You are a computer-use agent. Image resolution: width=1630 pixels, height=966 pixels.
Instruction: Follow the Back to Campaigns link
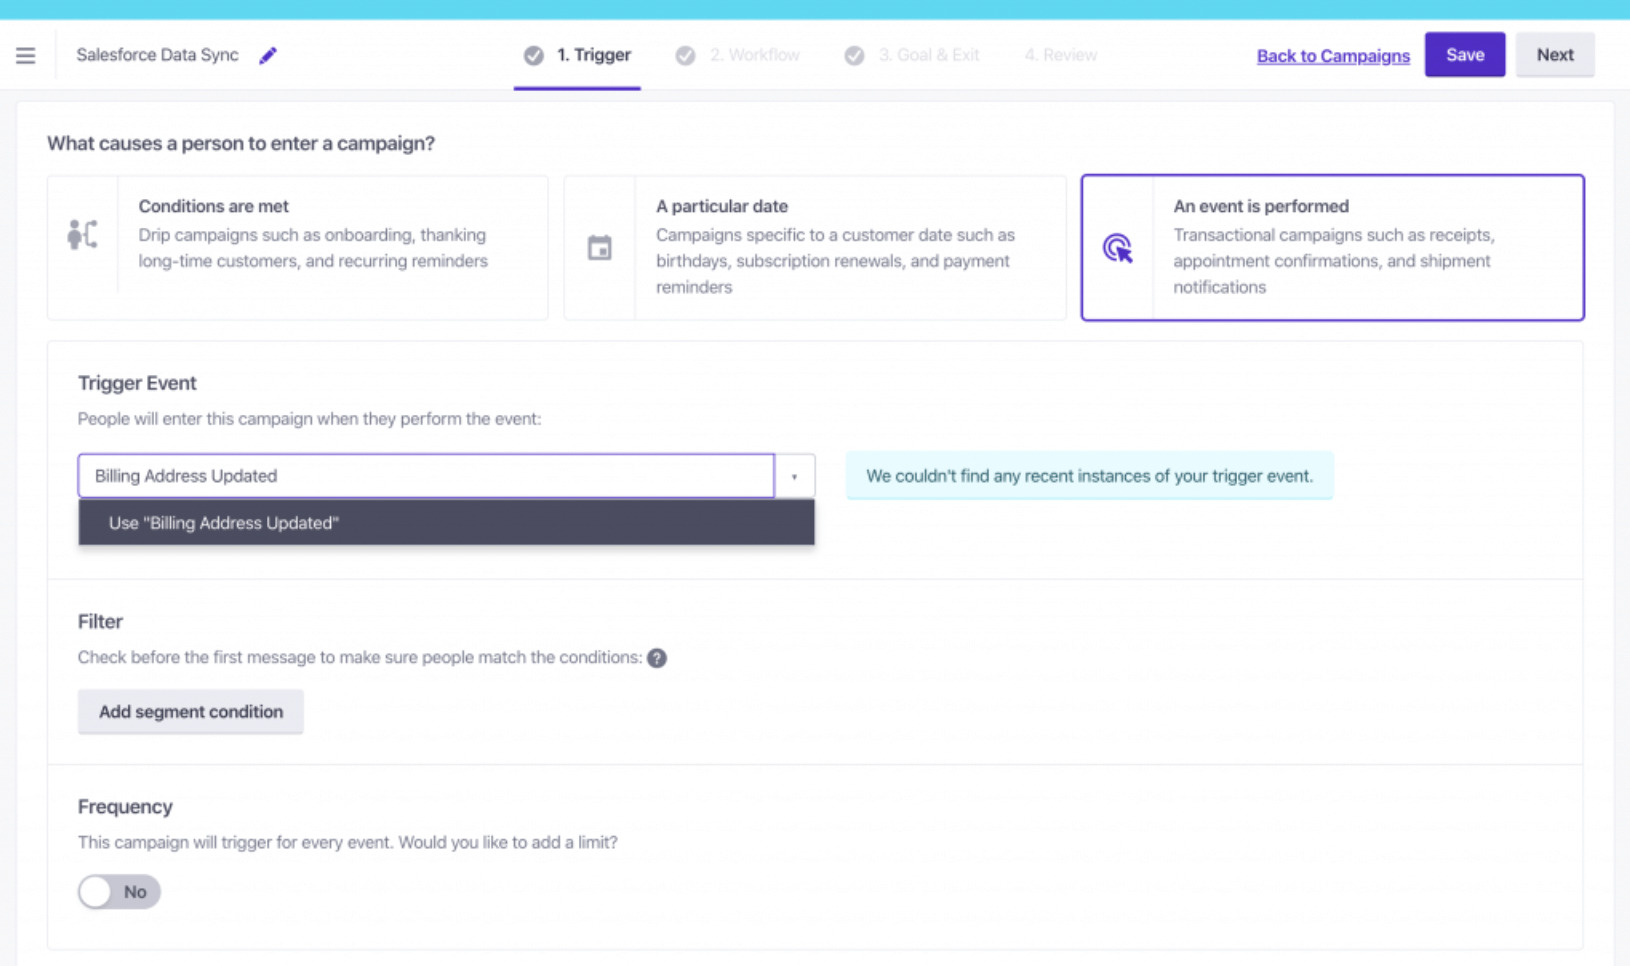pos(1332,56)
